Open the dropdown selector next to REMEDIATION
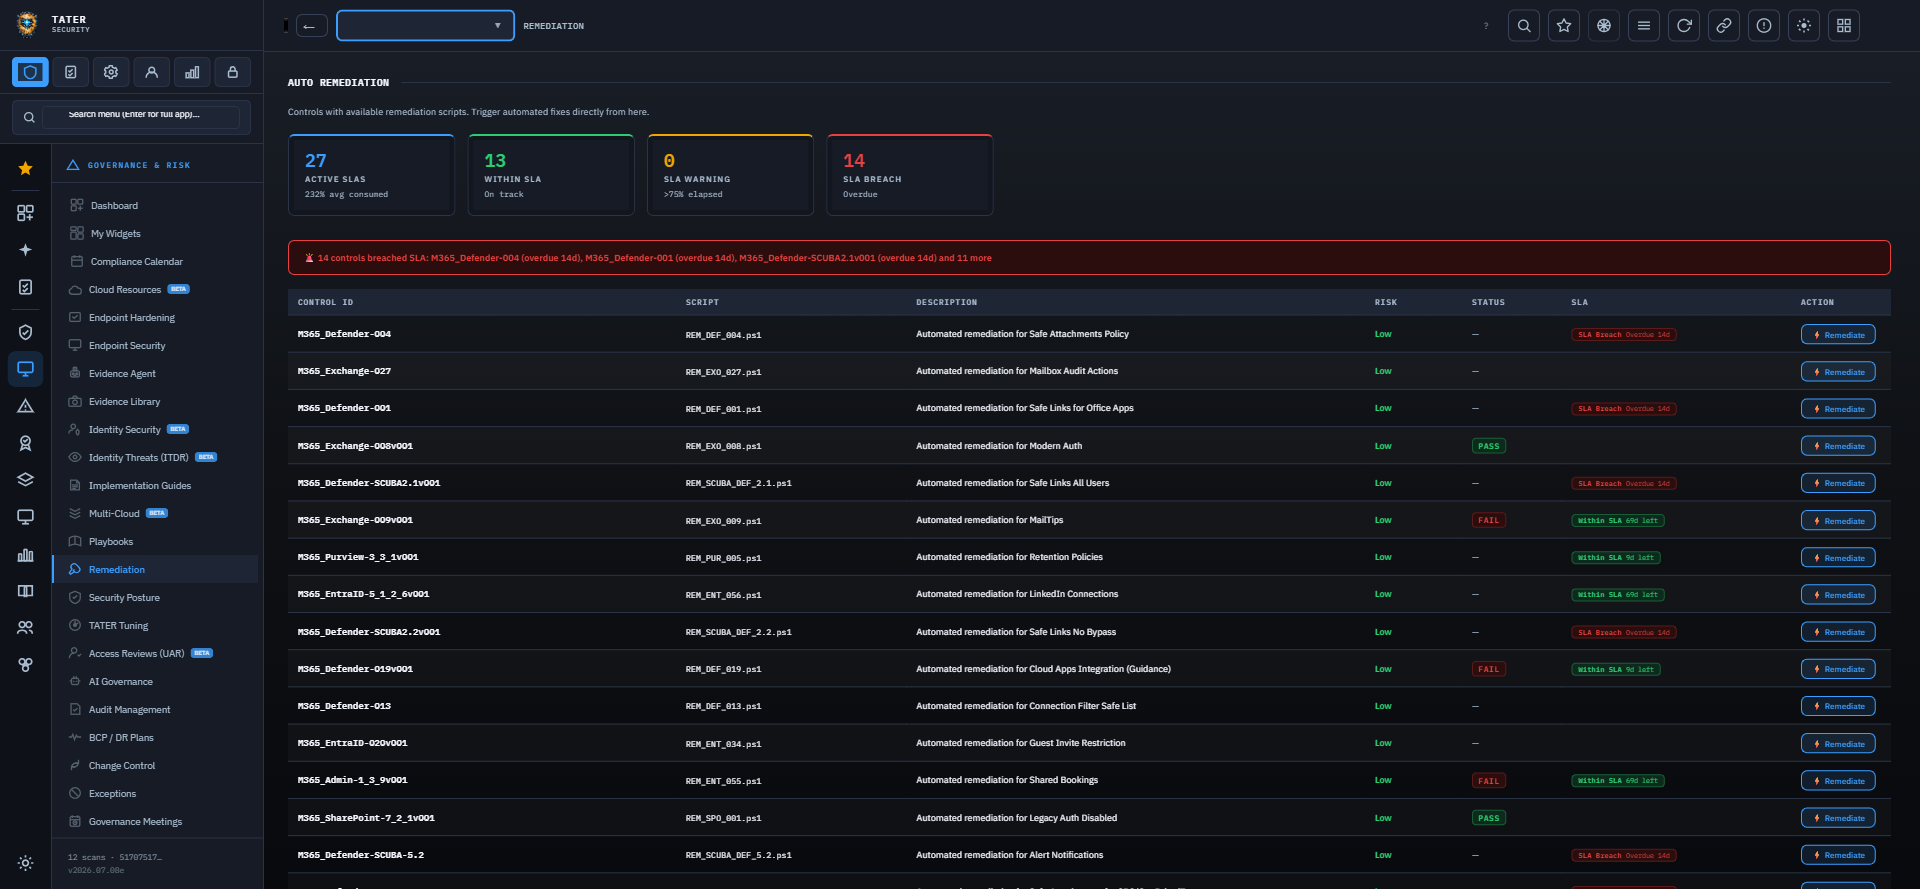 (x=425, y=26)
